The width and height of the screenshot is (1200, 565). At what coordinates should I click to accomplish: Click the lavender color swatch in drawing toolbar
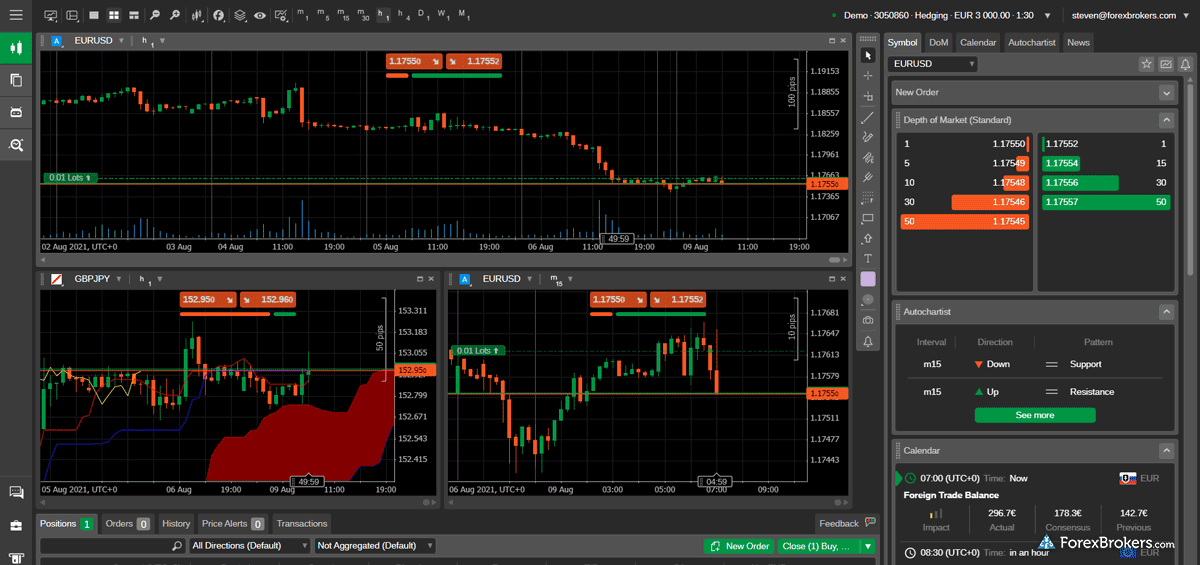tap(867, 279)
